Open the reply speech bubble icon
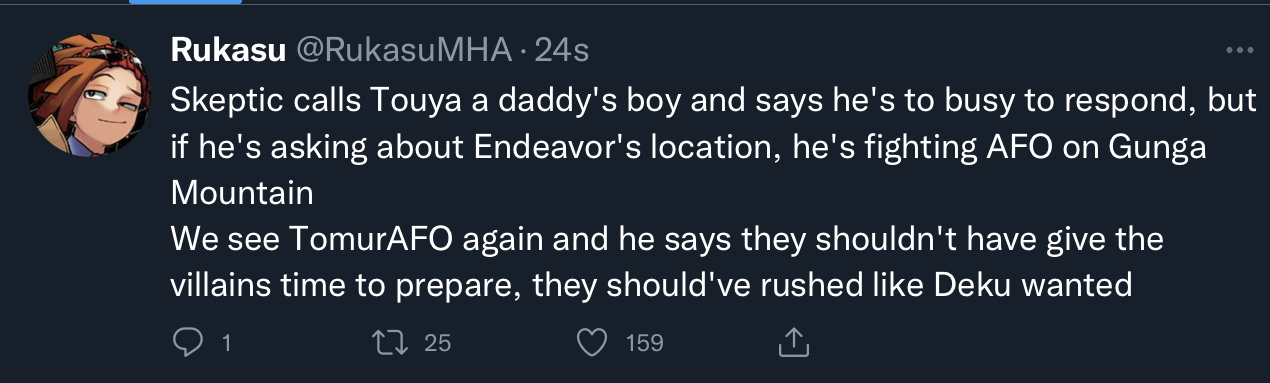 point(188,343)
